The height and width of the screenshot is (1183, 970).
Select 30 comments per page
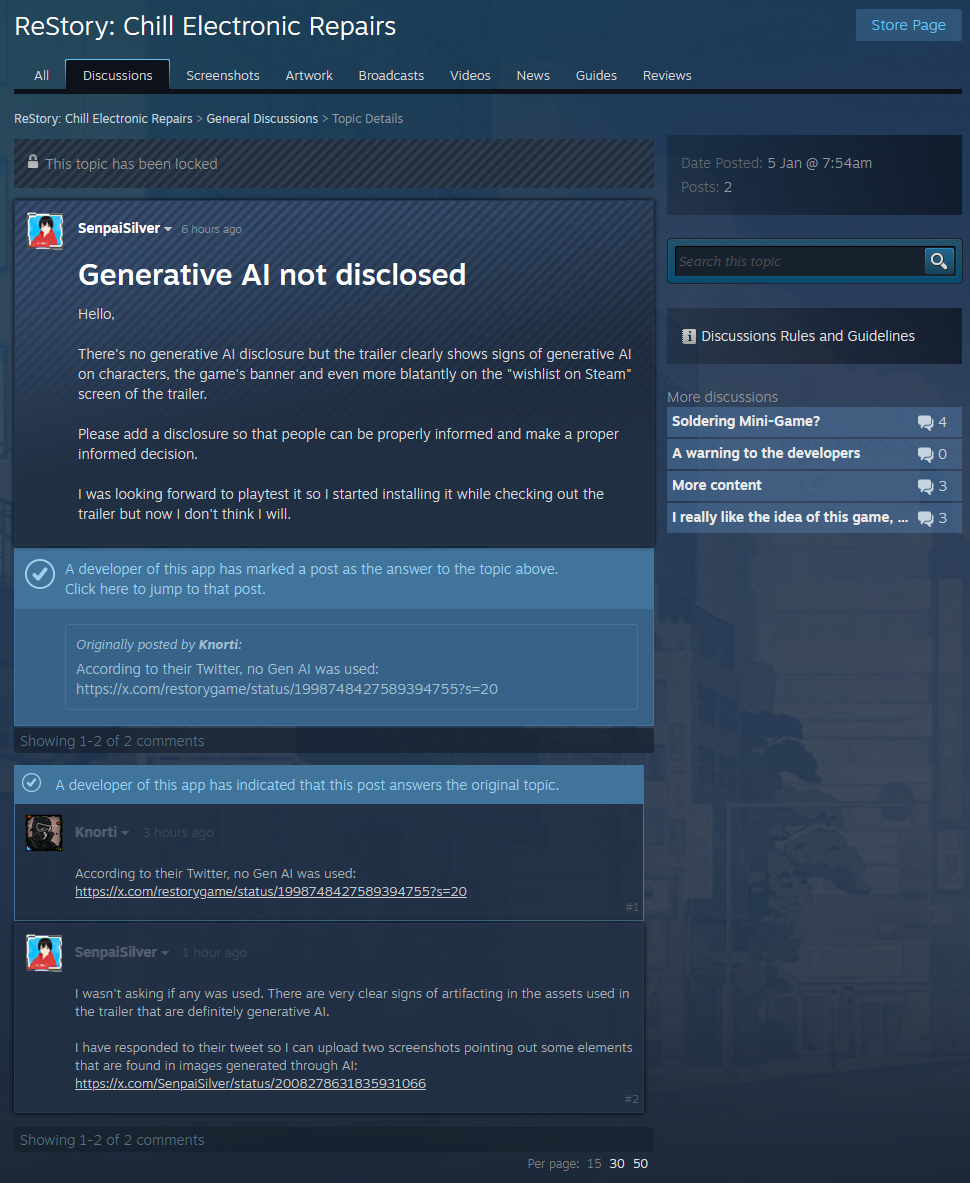[x=617, y=1163]
